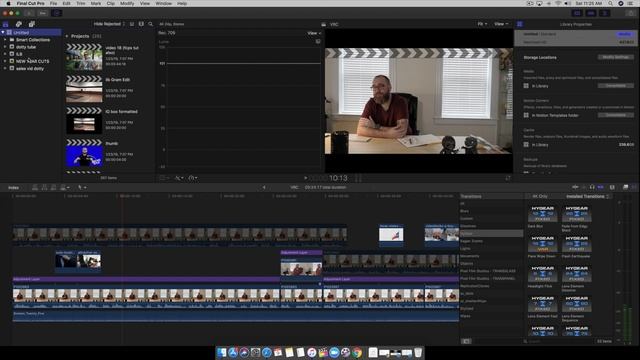Toggle the browser panel layout button
This screenshot has width=640, height=360.
(577, 13)
